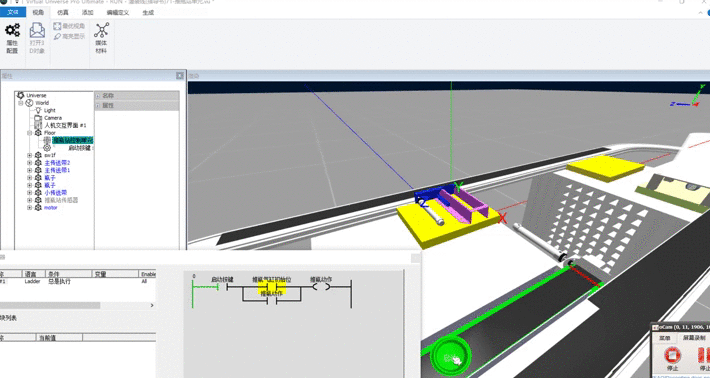Viewport: 710px width, 378px height.
Task: Expand the 主传送带2 tree node
Action: pos(29,163)
